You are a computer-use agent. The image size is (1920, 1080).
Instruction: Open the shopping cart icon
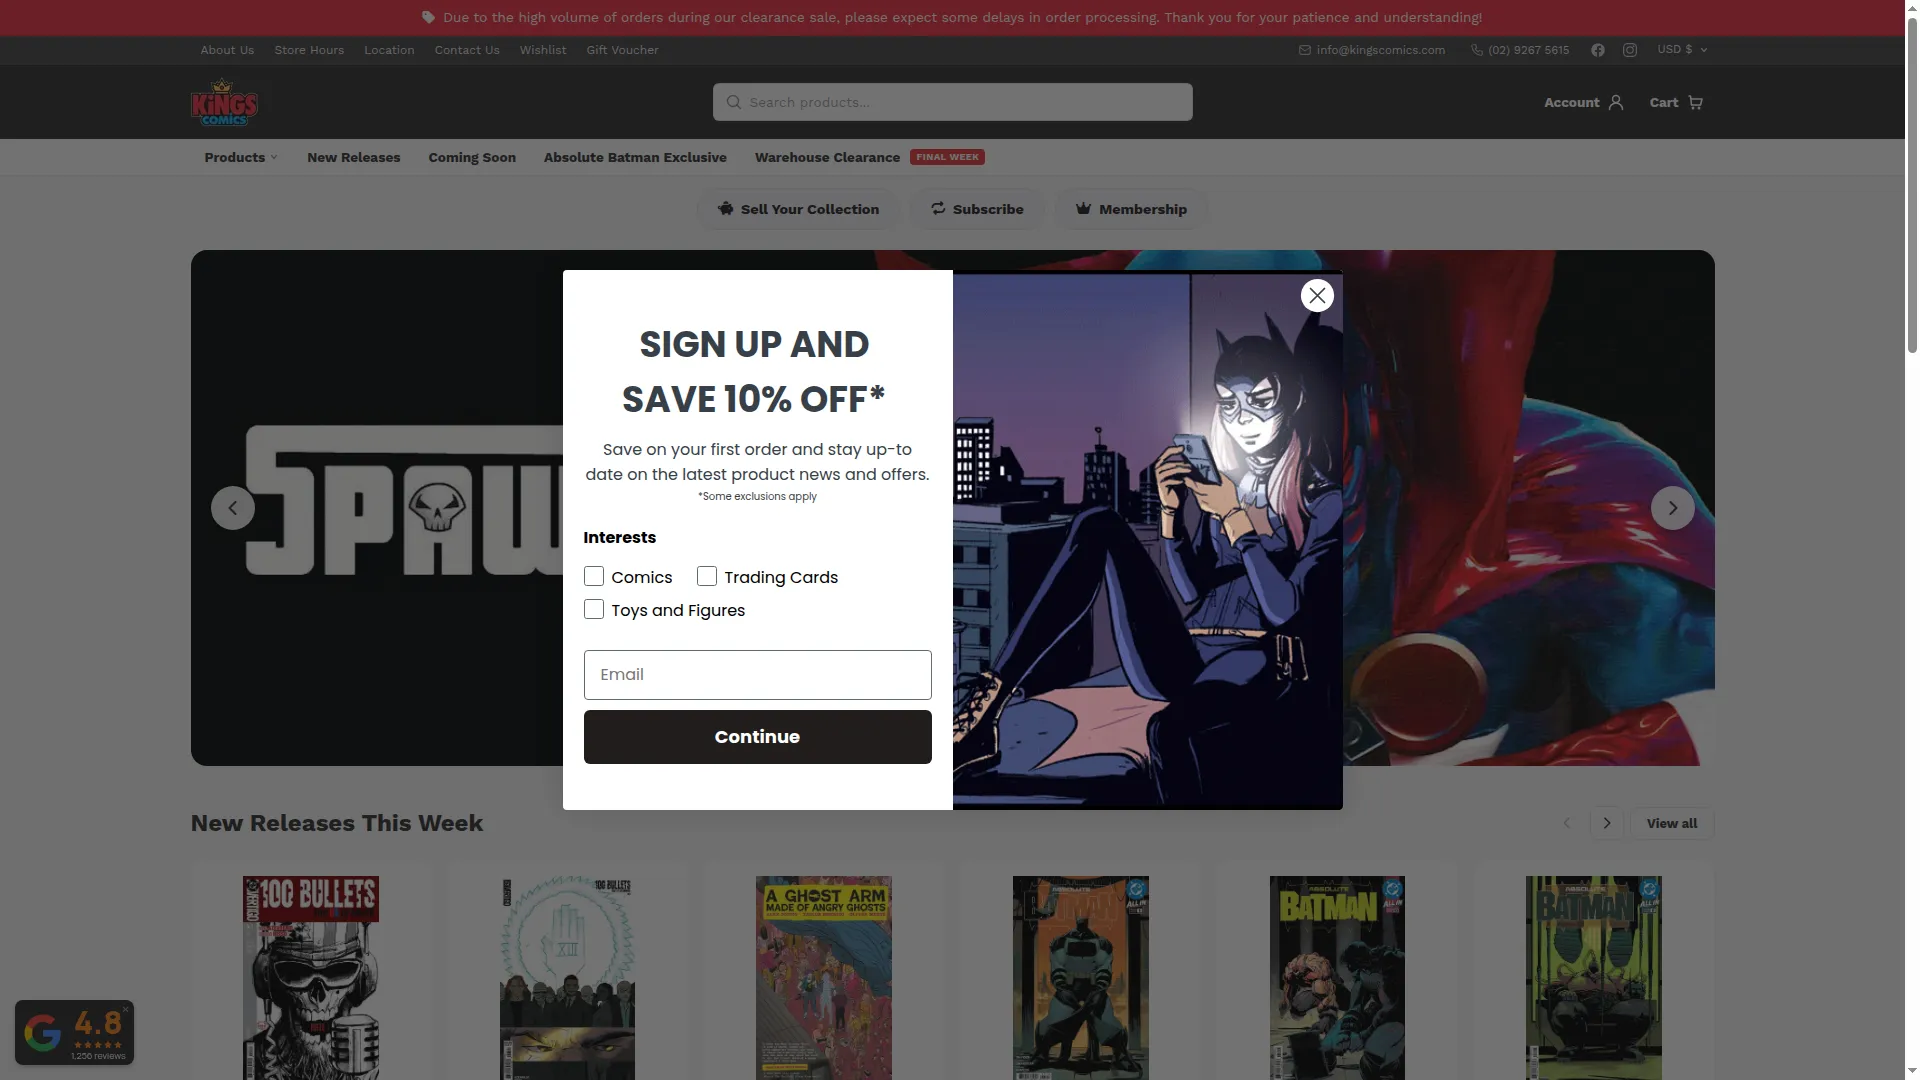click(1695, 102)
